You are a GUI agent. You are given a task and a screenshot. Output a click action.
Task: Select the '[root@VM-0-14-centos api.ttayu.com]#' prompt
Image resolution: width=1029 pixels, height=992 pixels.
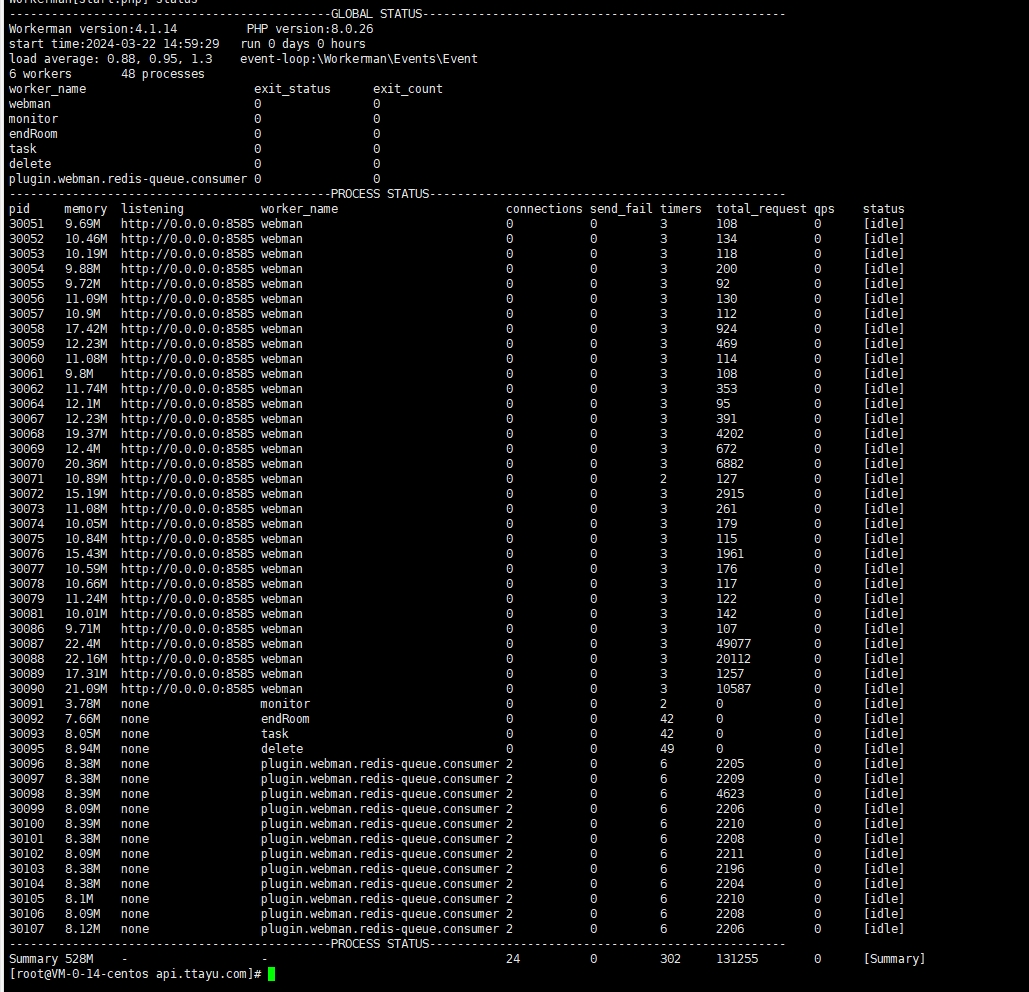pos(135,974)
